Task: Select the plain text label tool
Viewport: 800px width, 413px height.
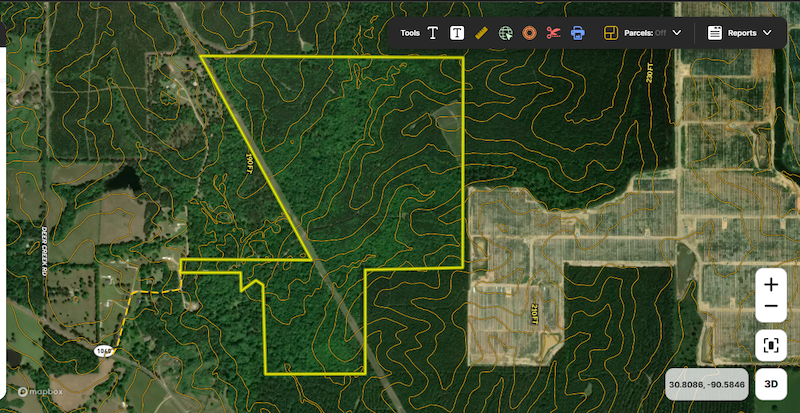Action: [433, 33]
